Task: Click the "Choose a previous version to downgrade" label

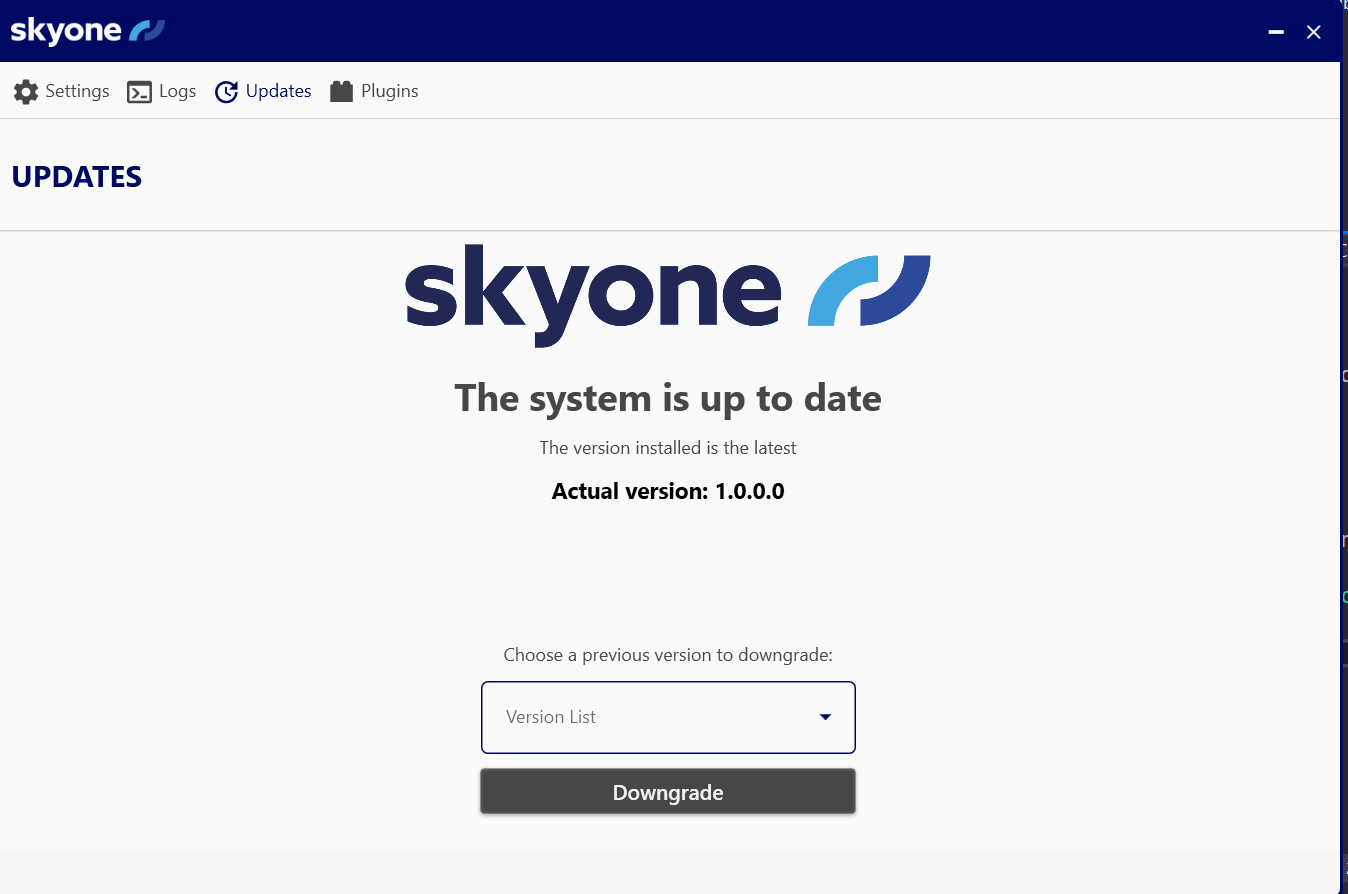Action: tap(668, 655)
